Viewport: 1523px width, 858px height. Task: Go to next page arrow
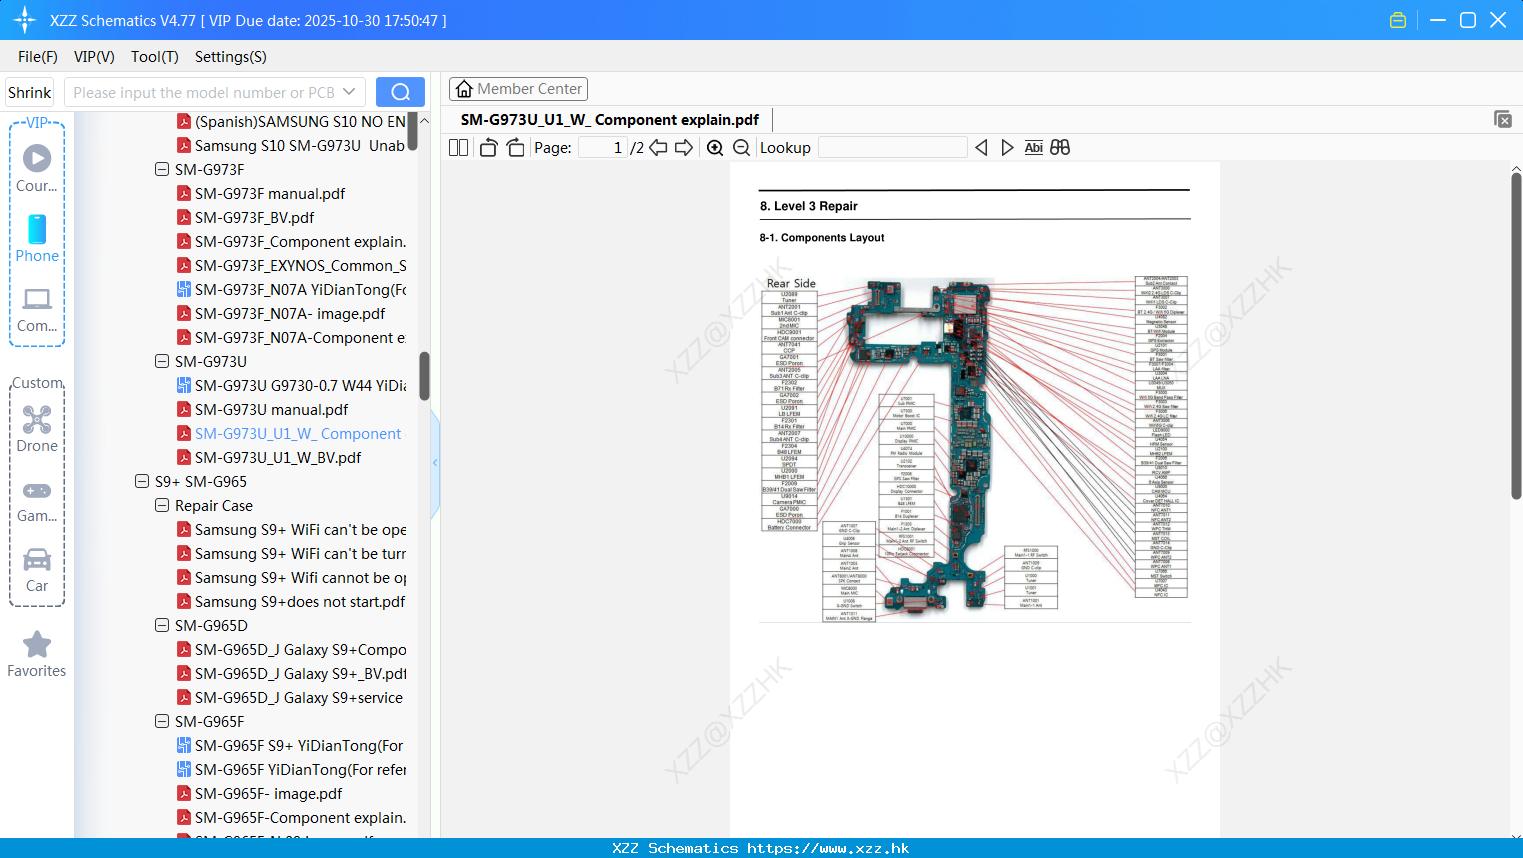[684, 148]
